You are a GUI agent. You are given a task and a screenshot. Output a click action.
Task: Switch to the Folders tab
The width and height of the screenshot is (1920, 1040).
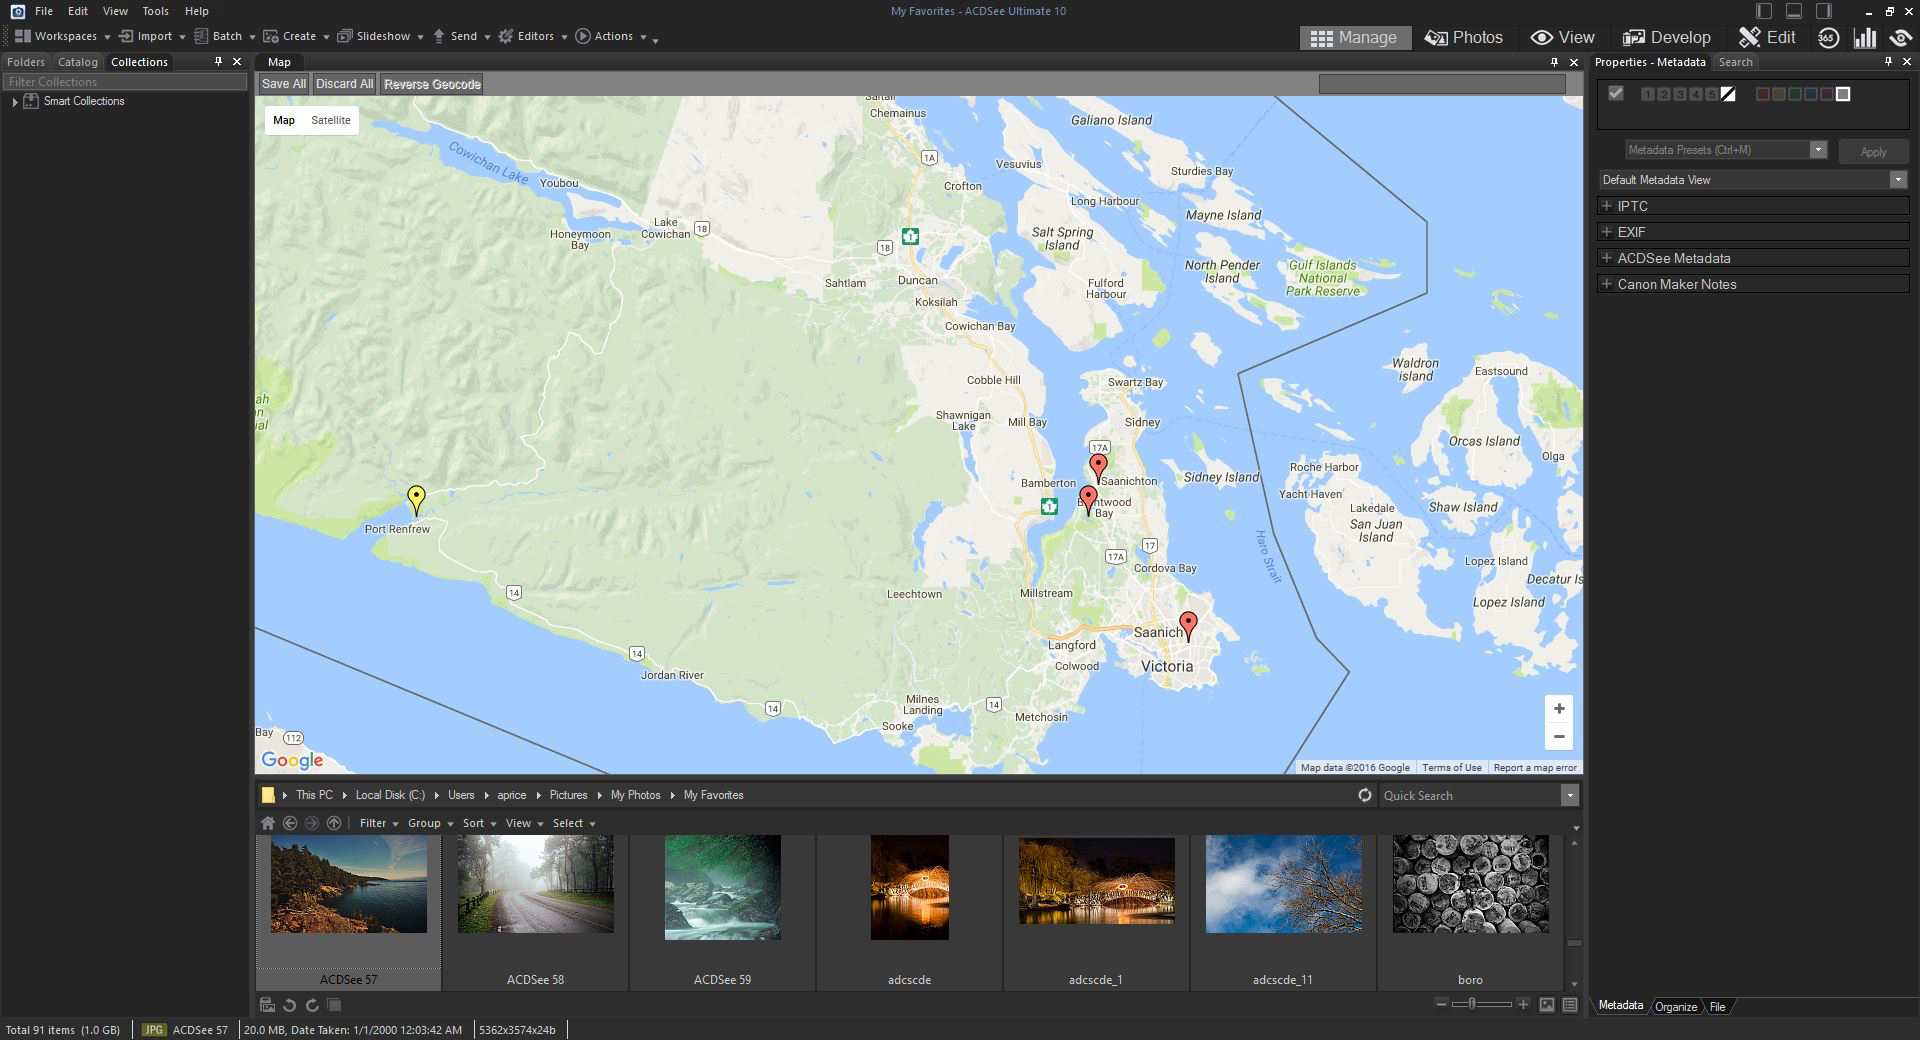tap(26, 62)
